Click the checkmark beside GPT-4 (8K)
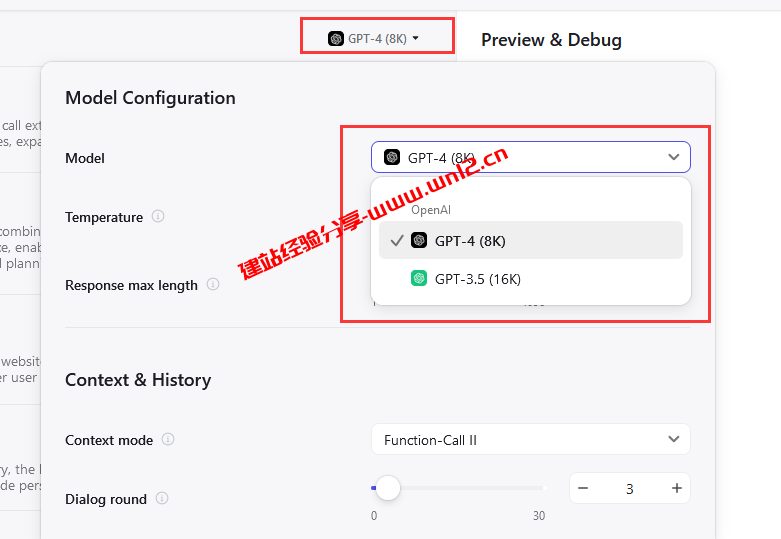Image resolution: width=781 pixels, height=539 pixels. tap(397, 241)
